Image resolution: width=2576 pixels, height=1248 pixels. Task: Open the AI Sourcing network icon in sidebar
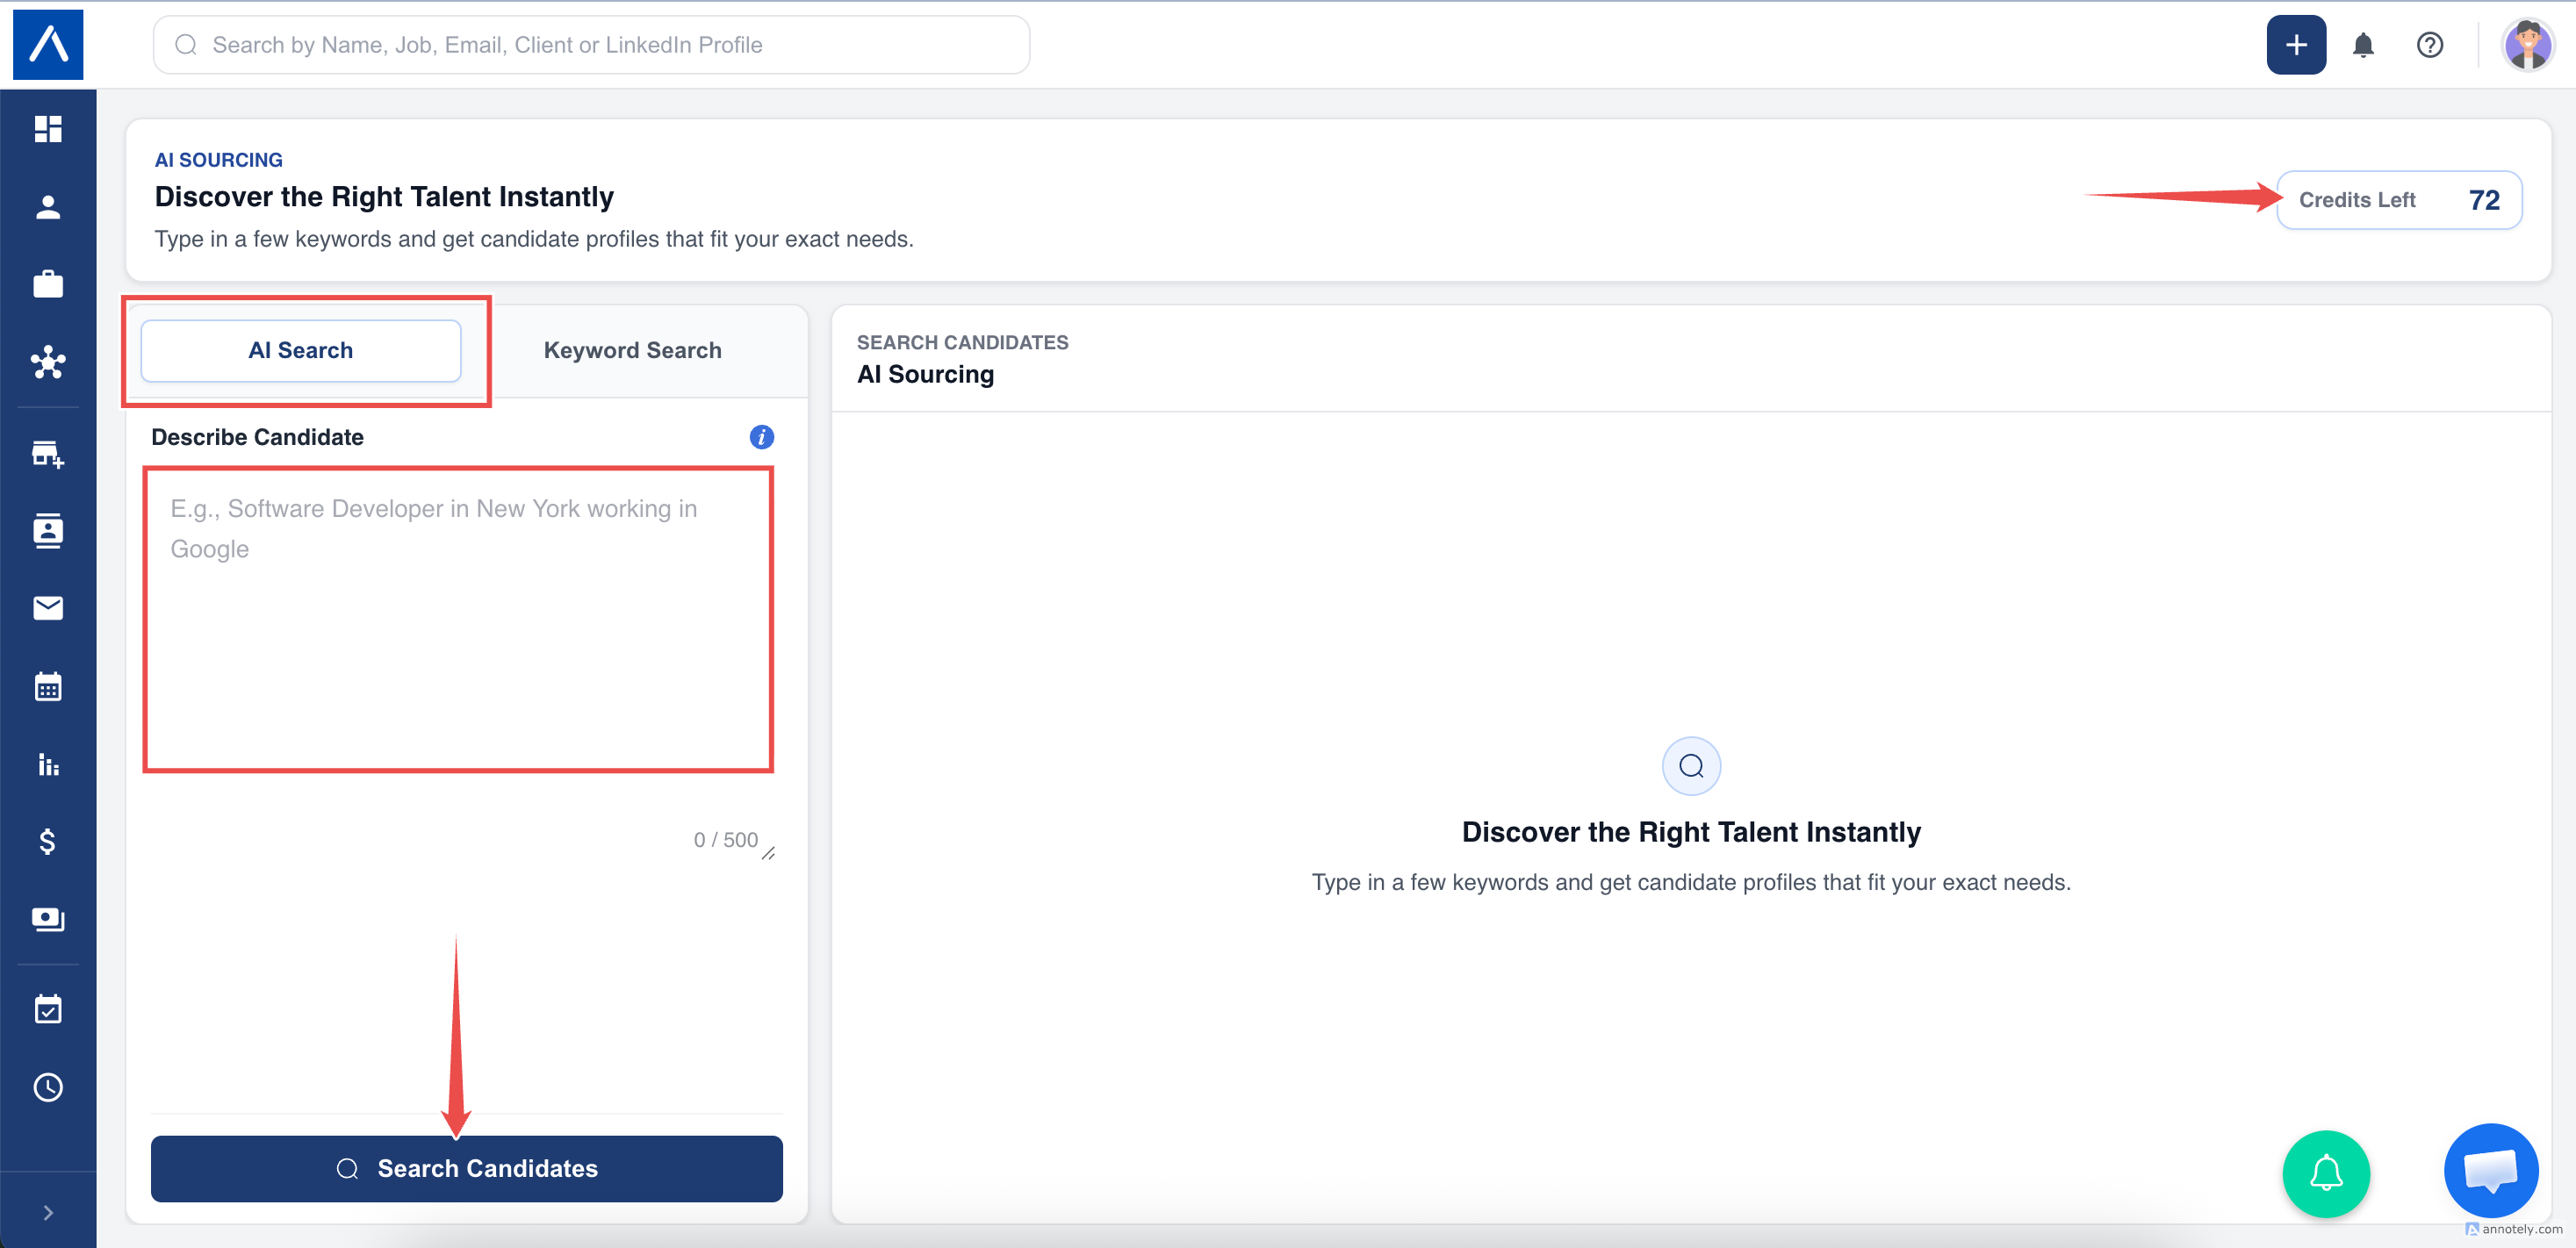coord(48,362)
